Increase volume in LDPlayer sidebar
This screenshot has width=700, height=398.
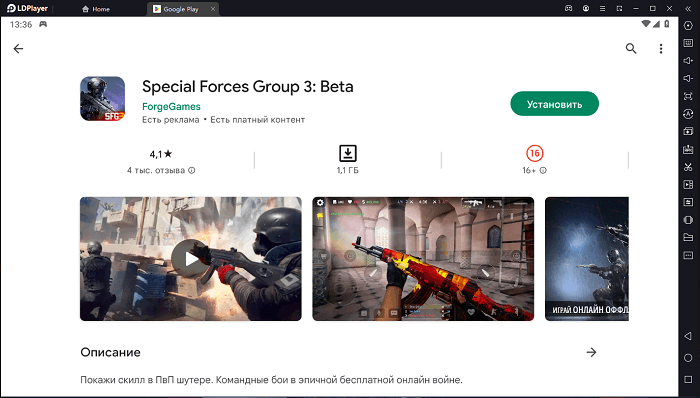[x=688, y=61]
